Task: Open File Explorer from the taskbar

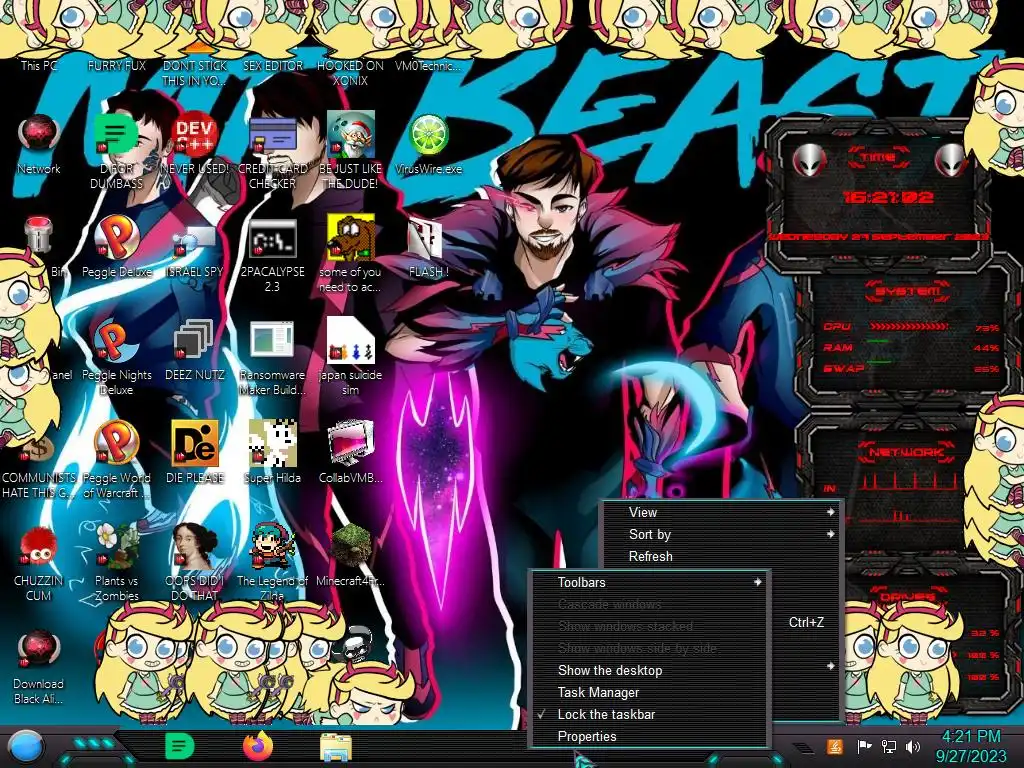Action: tap(336, 748)
